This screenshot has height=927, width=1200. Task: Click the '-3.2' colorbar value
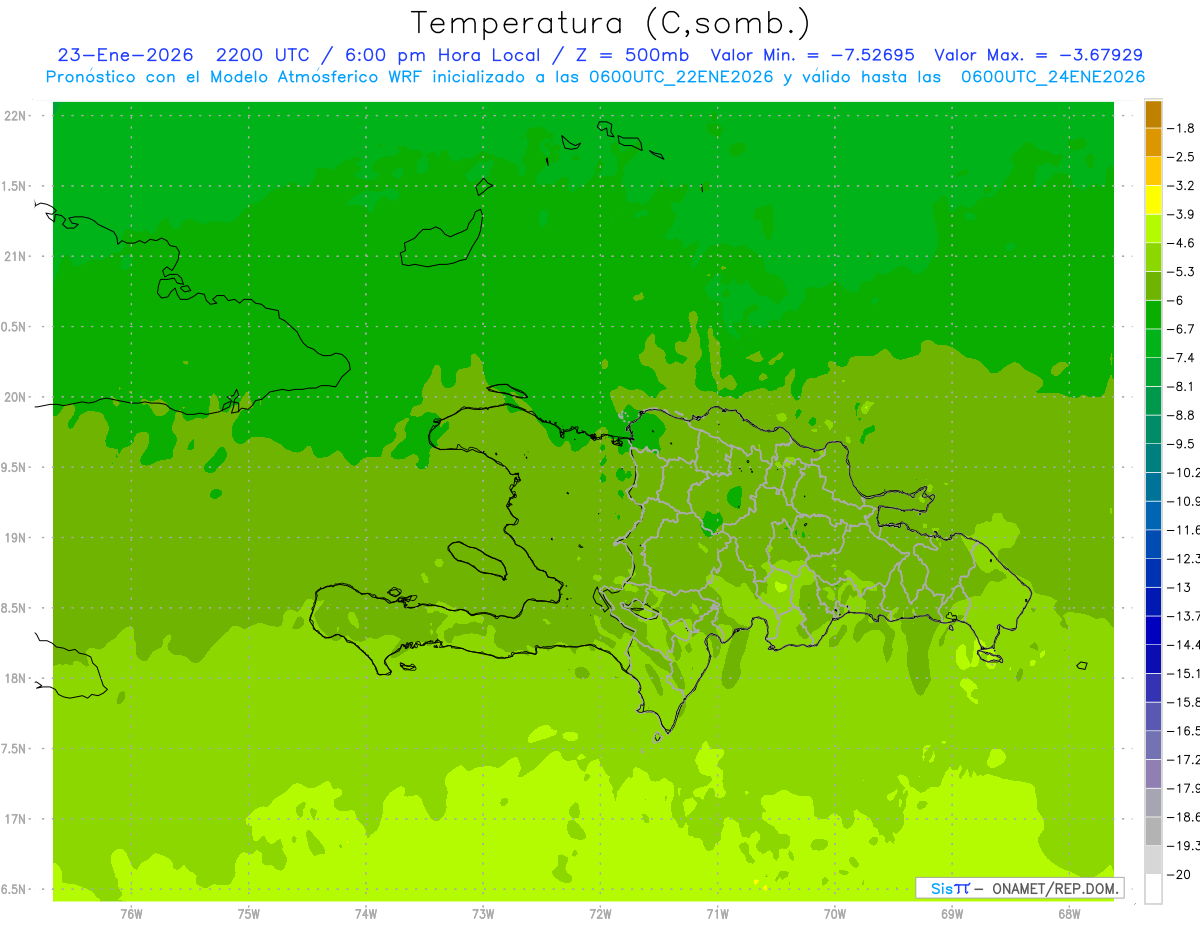click(x=1181, y=185)
